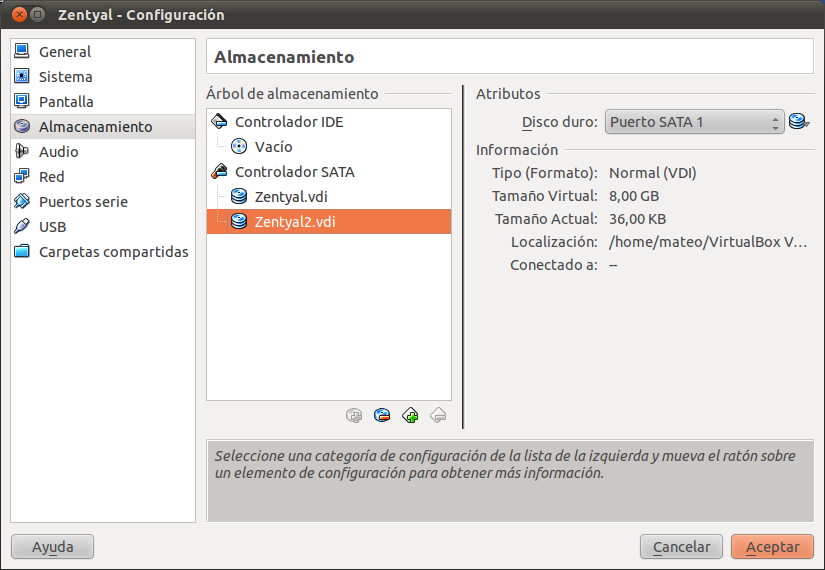Image resolution: width=825 pixels, height=570 pixels.
Task: Select the Almacenamiento category
Action: coord(103,127)
